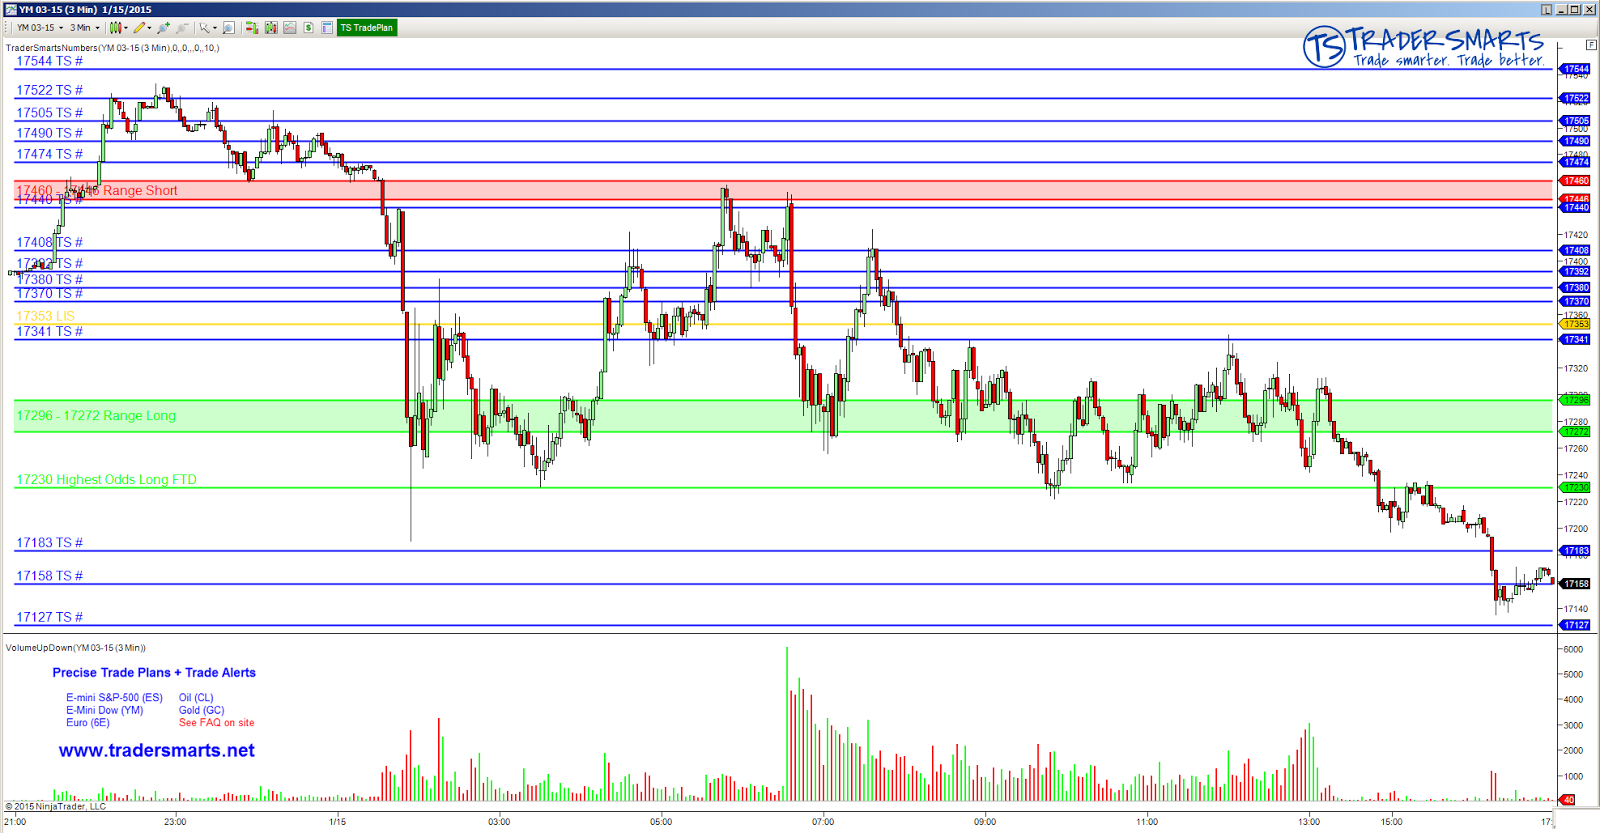
Task: Click the 07:00 time axis label
Action: pyautogui.click(x=823, y=822)
